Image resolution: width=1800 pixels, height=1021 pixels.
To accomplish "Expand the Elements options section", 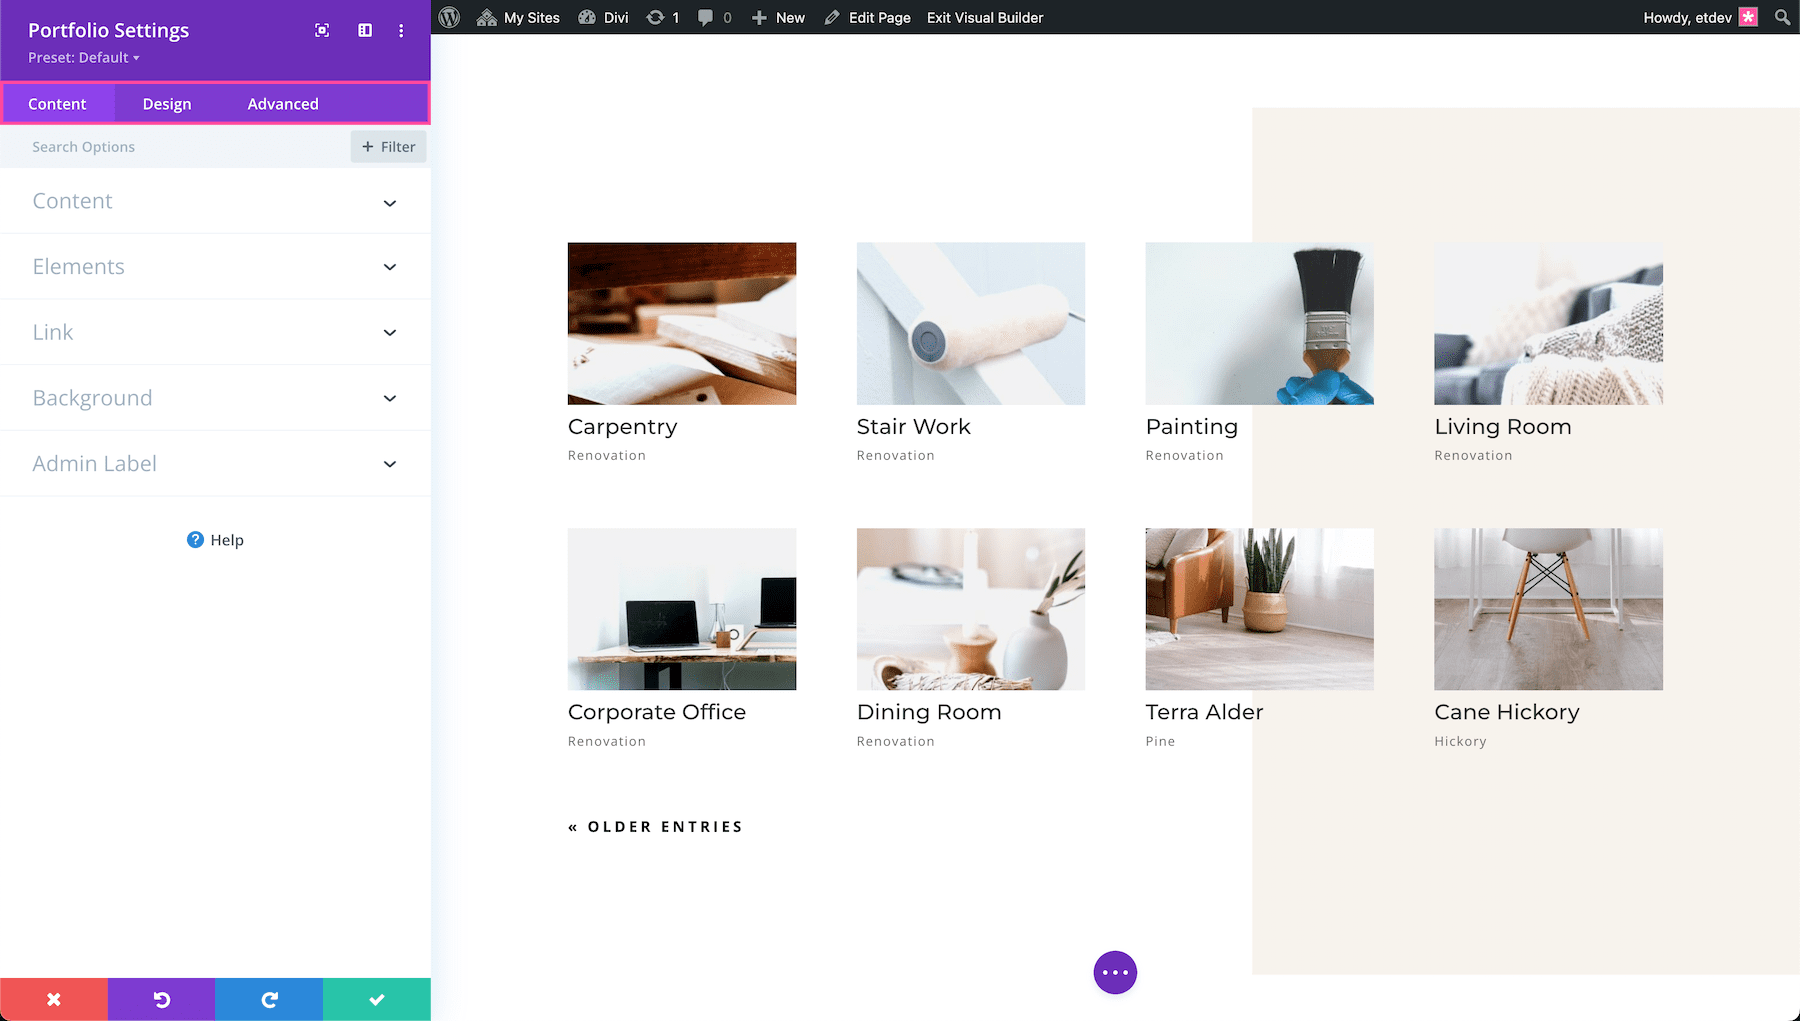I will [215, 266].
